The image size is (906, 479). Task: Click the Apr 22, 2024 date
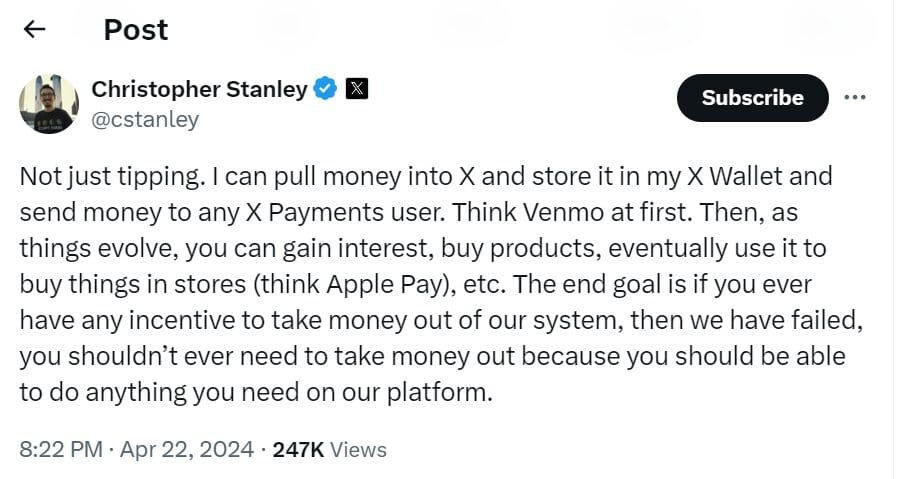pos(188,450)
